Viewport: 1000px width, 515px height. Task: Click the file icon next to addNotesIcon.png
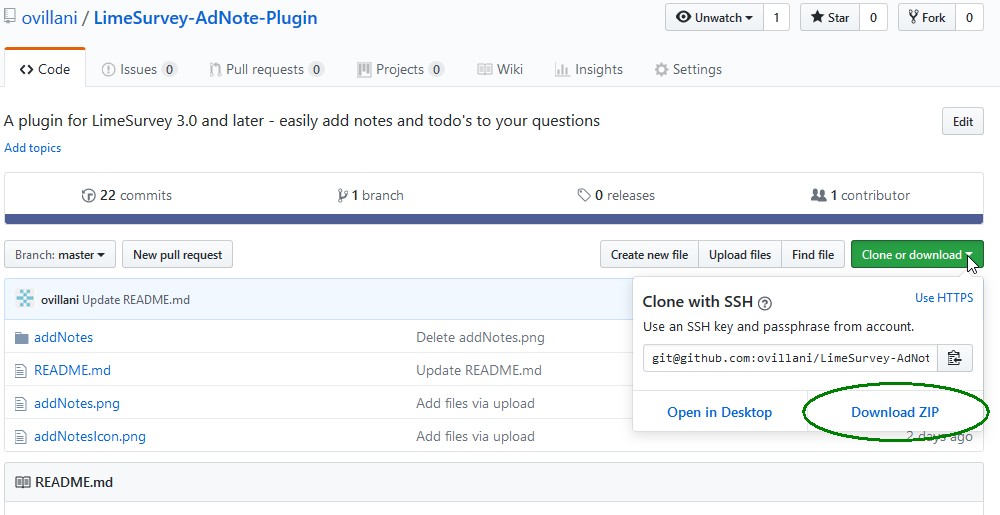[21, 437]
